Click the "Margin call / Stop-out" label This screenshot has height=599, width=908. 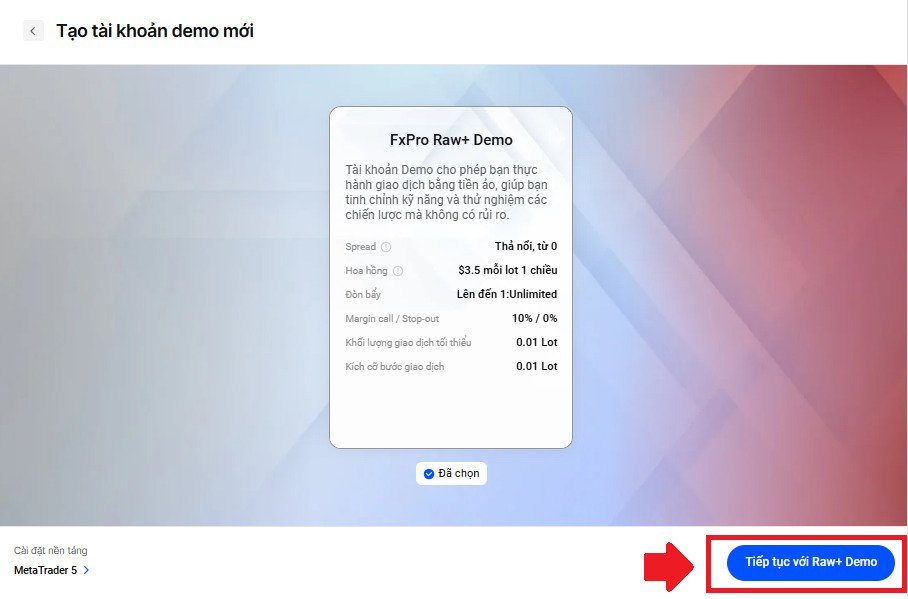point(392,319)
